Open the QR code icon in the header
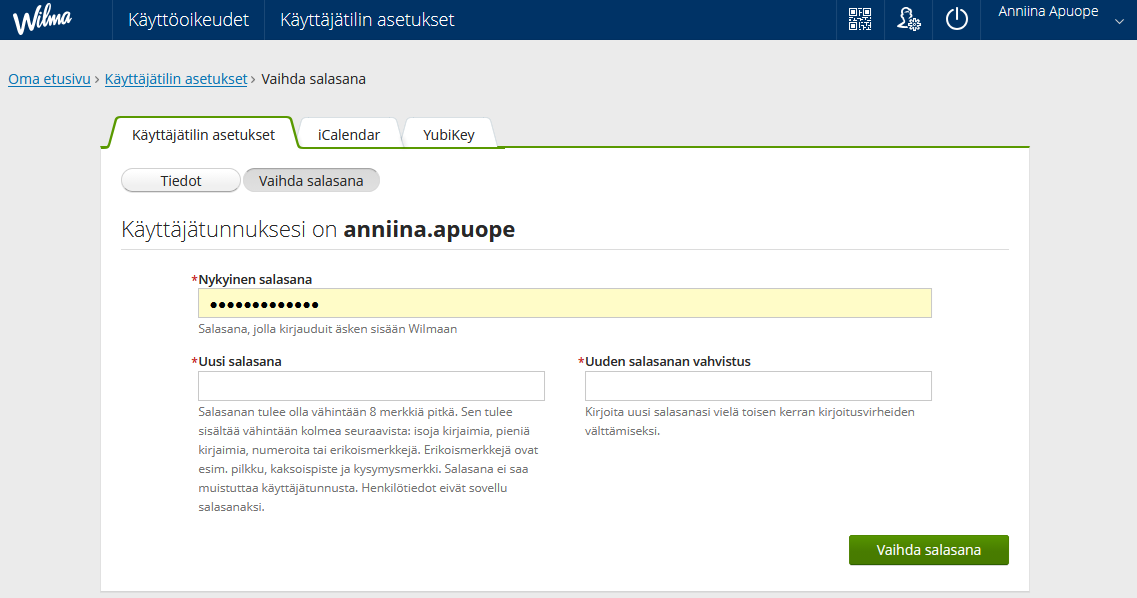The width and height of the screenshot is (1137, 598). pos(860,20)
